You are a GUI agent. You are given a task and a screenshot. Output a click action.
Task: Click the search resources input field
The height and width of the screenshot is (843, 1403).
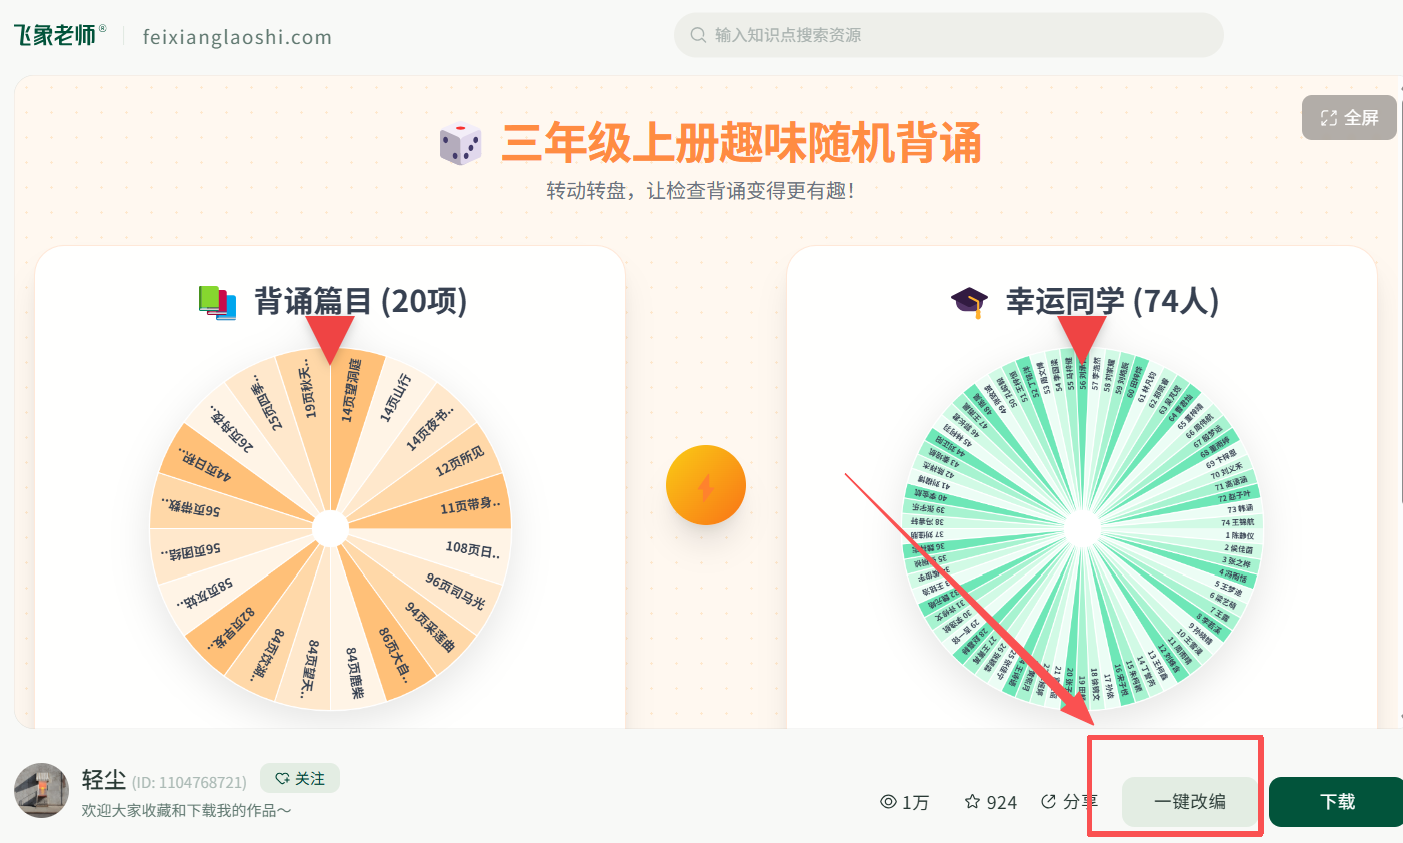click(x=948, y=35)
